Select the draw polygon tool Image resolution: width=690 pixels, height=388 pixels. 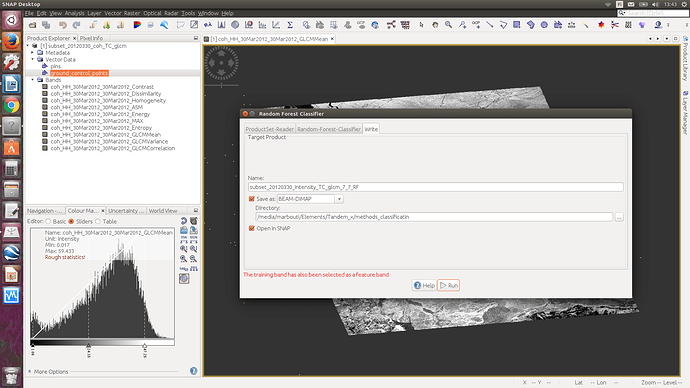(x=531, y=25)
